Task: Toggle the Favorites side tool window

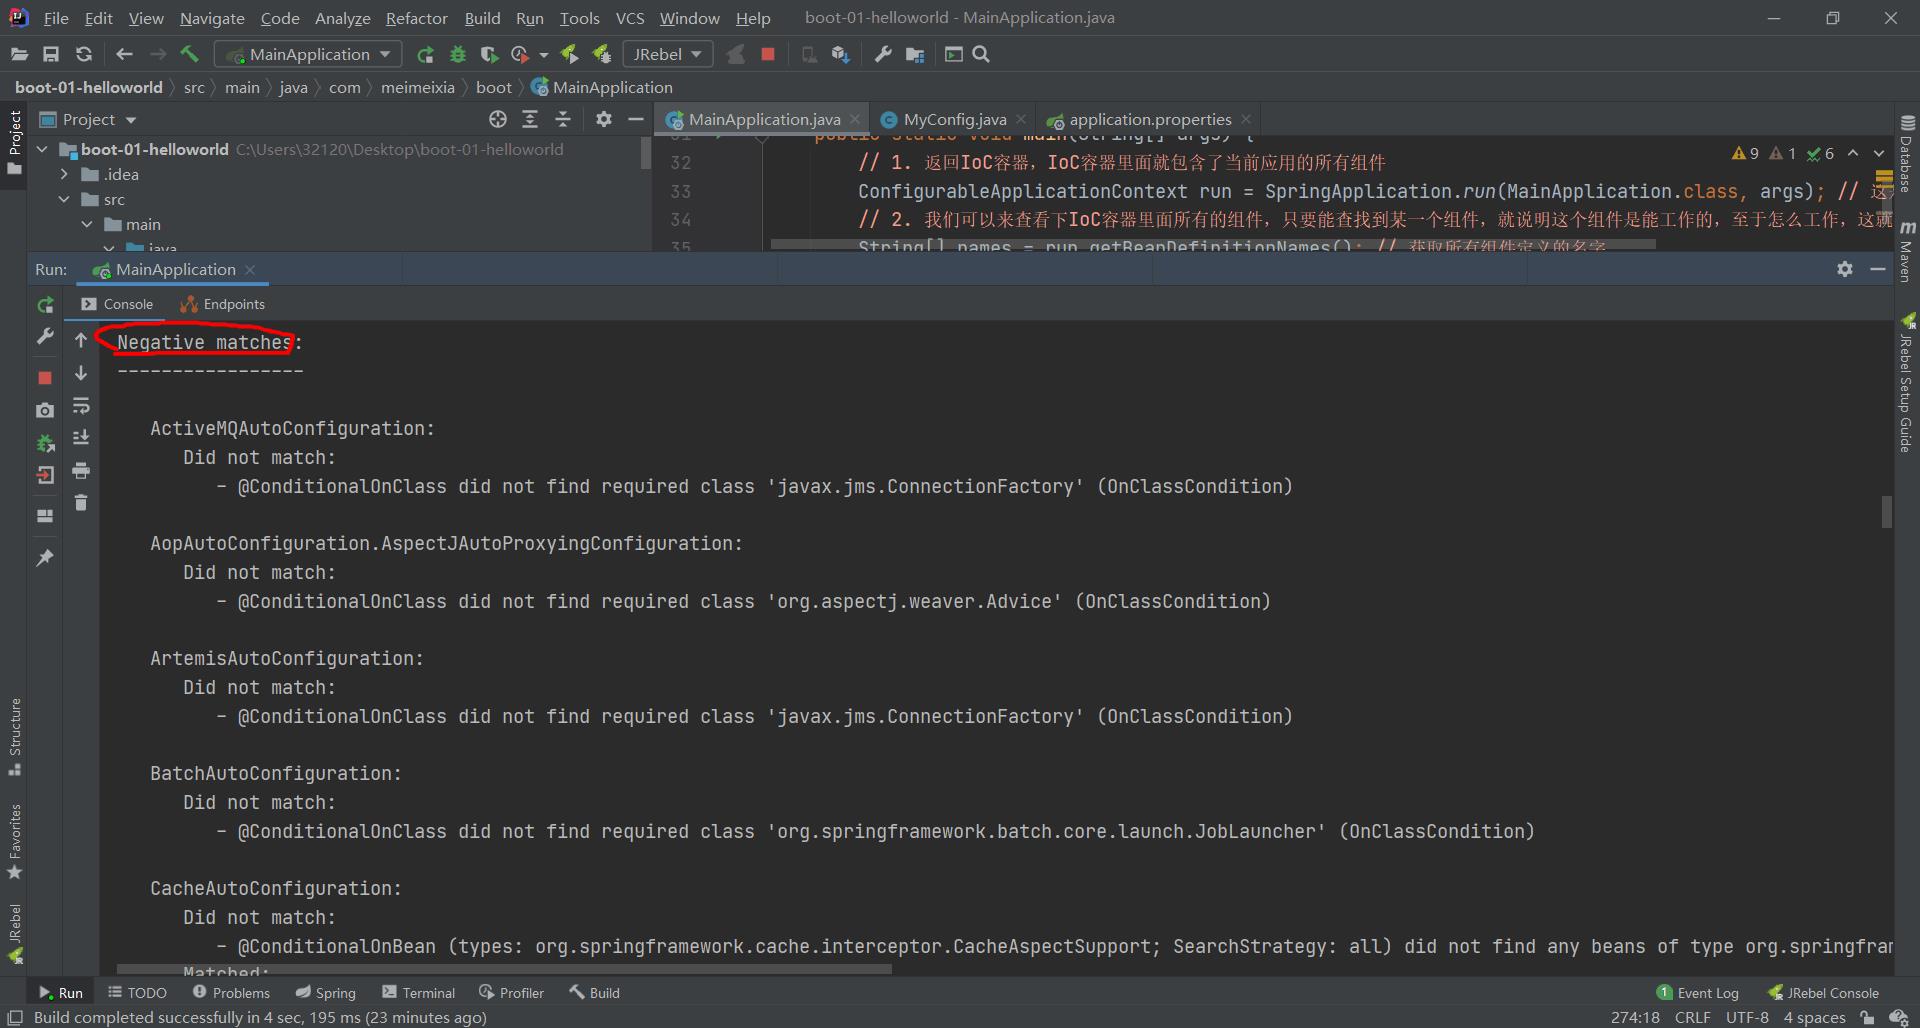Action: pyautogui.click(x=14, y=842)
